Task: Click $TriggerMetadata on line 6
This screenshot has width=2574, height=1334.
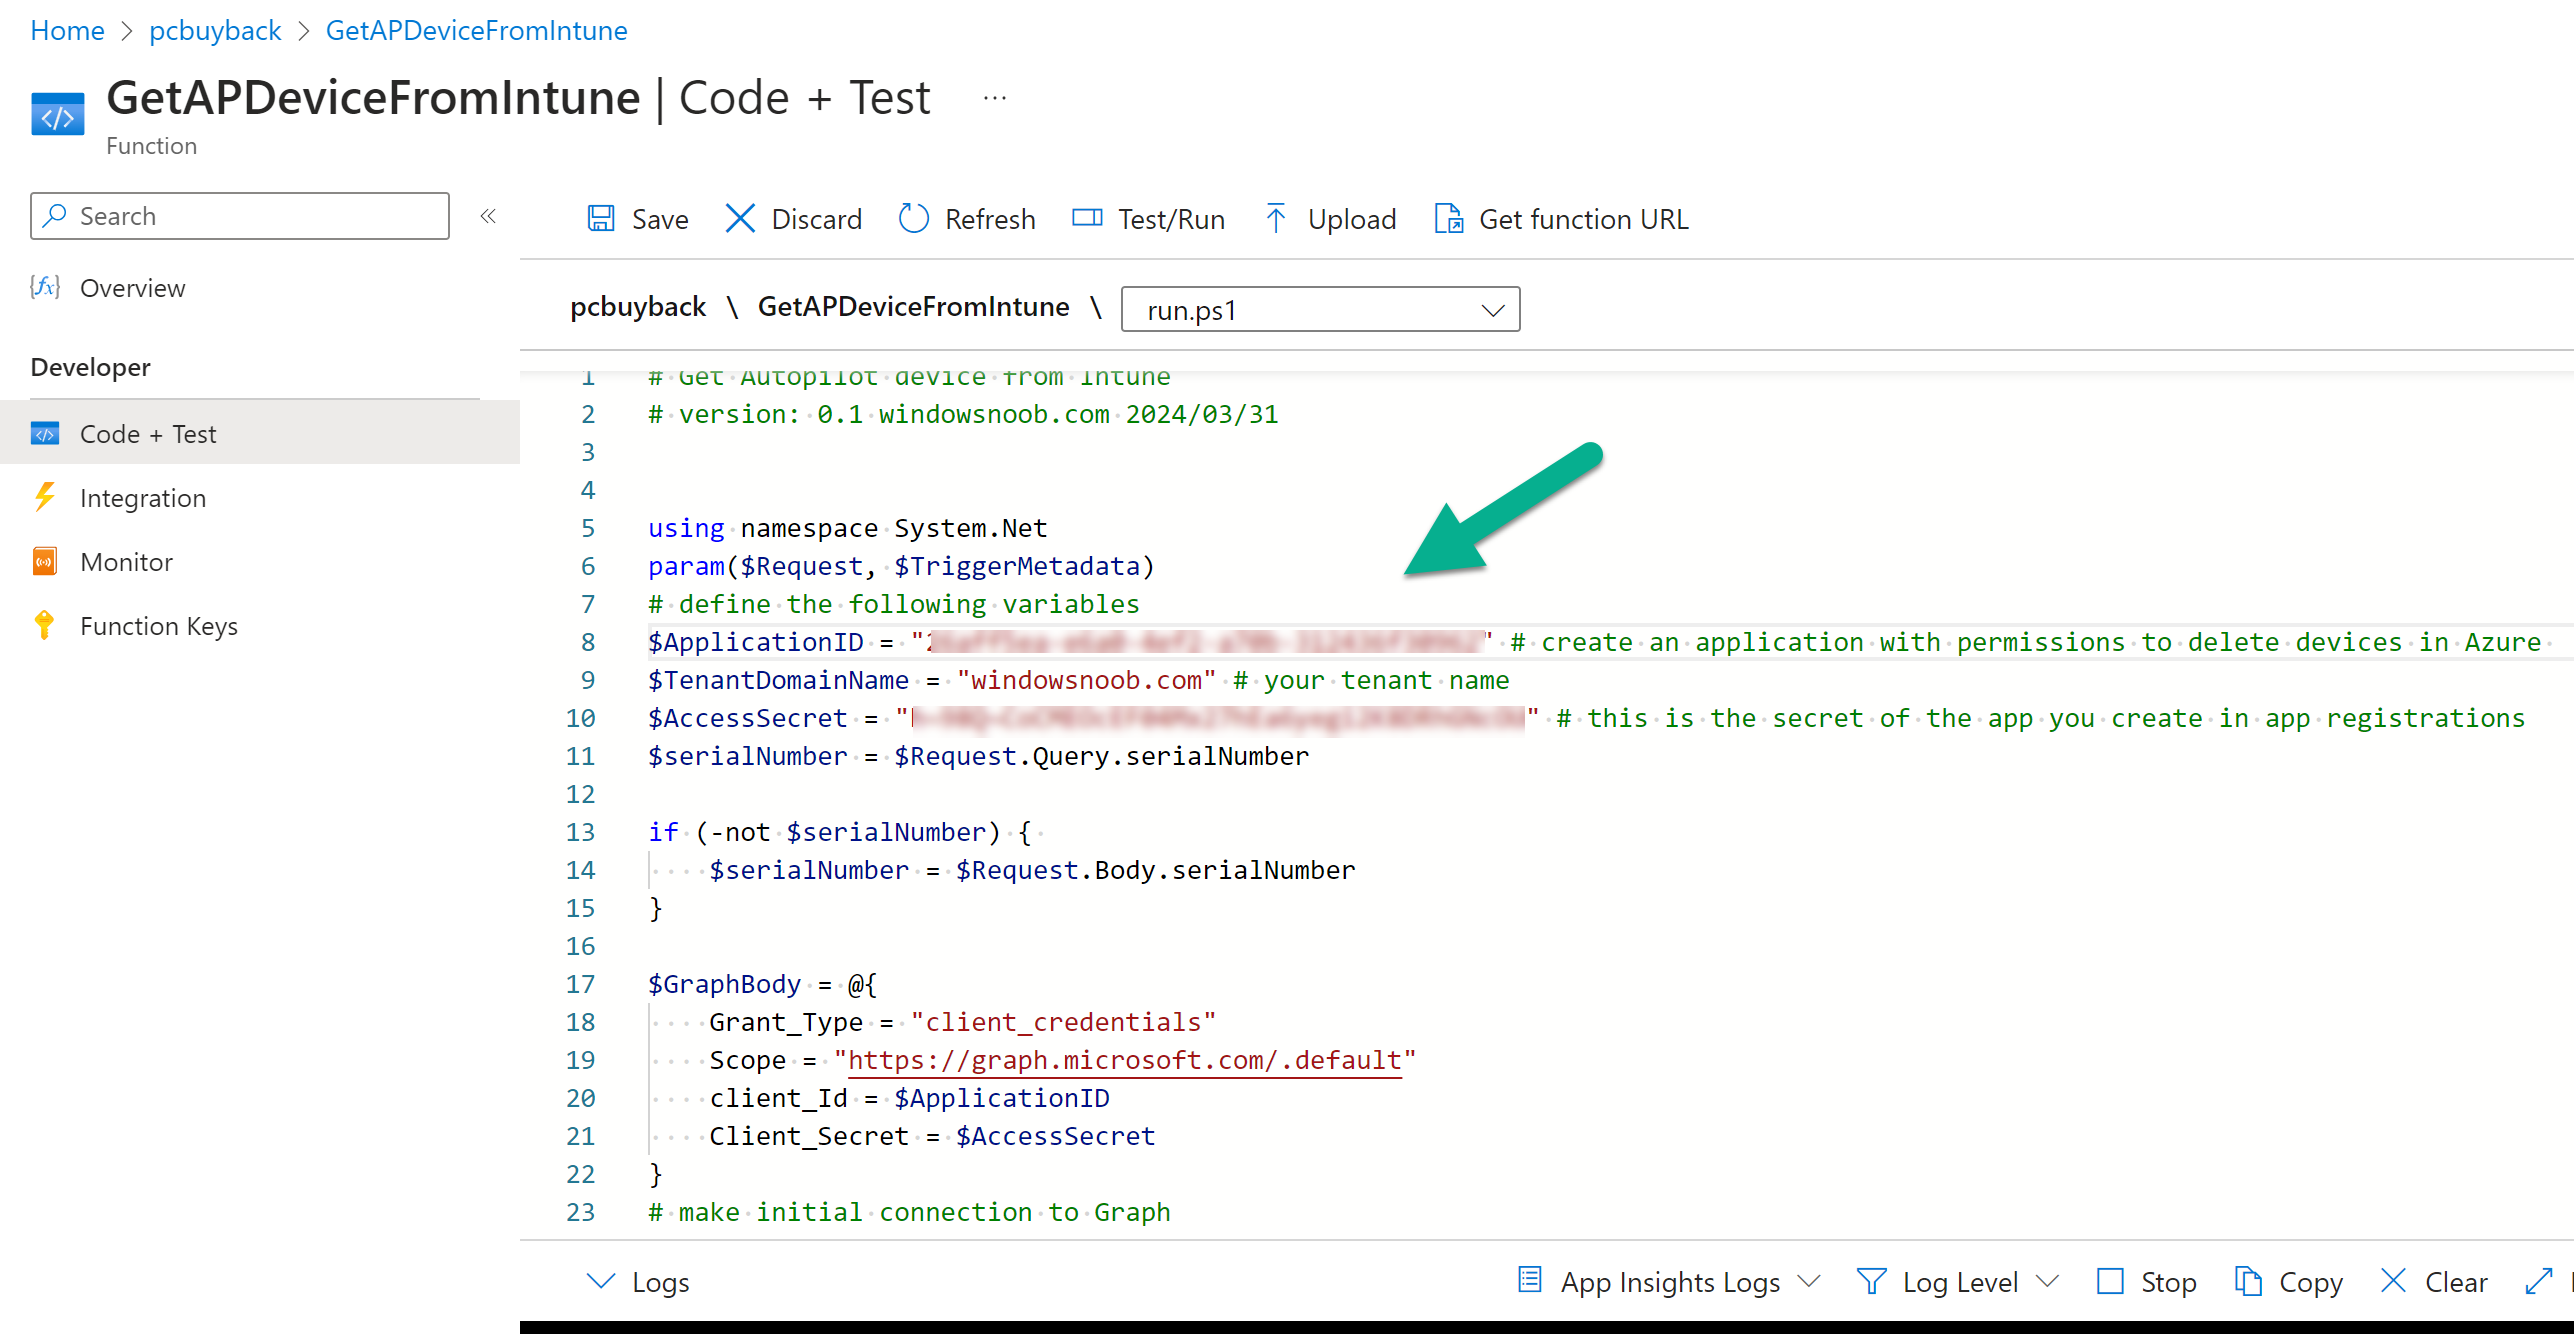Action: click(x=1017, y=566)
